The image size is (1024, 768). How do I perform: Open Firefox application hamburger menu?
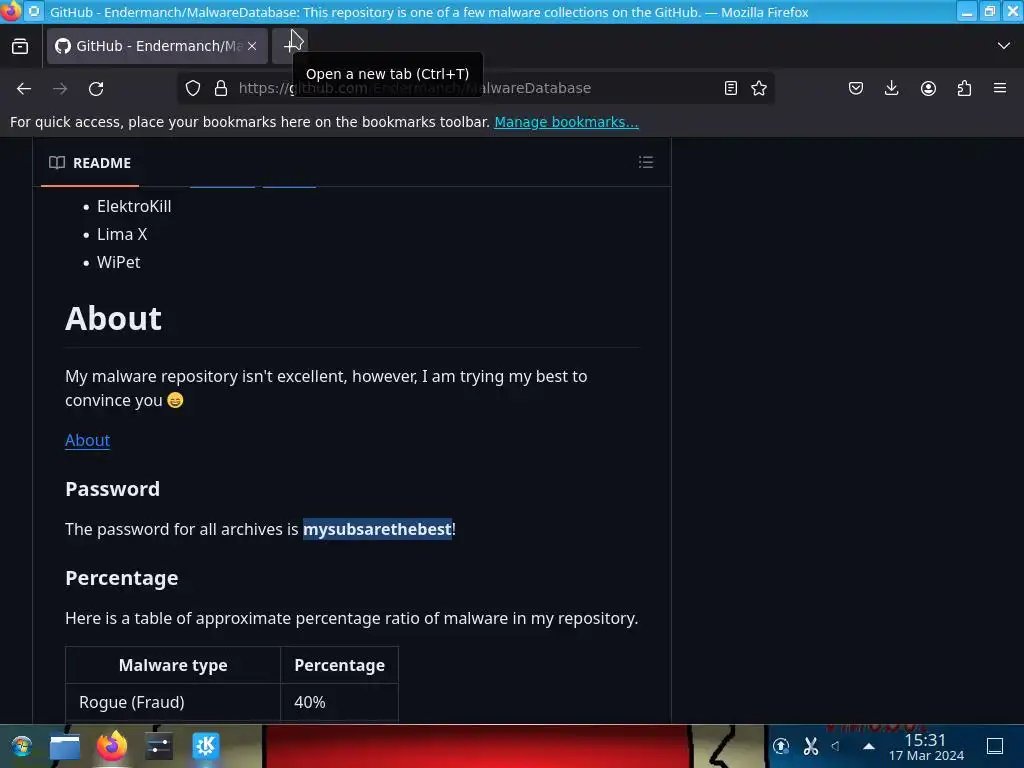(1000, 88)
